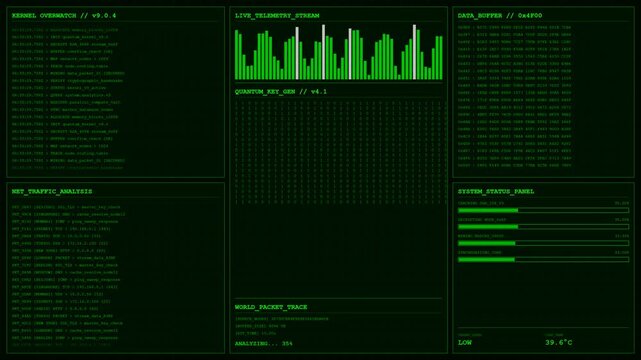Click the CONFIG kernel_v9_active log line
Image resolution: width=641 pixels, height=360 pixels.
click(x=59, y=88)
